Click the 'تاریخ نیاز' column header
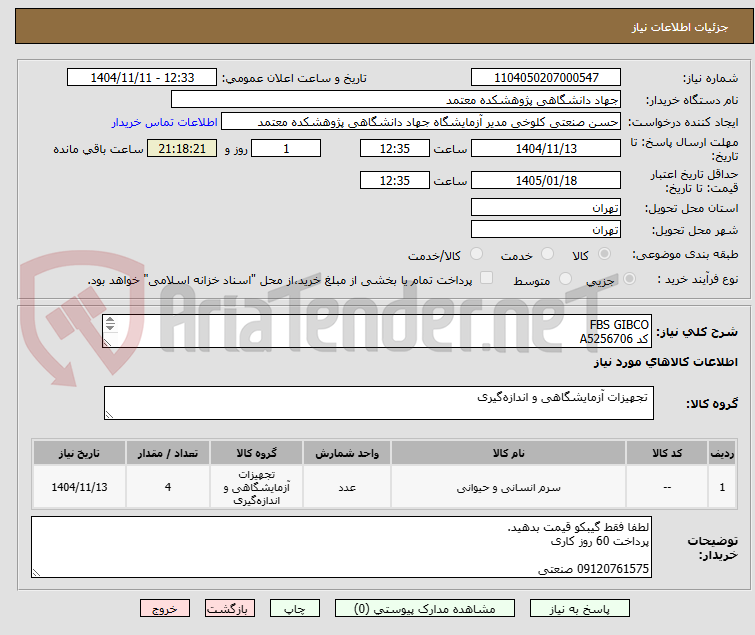The height and width of the screenshot is (635, 755). (79, 453)
